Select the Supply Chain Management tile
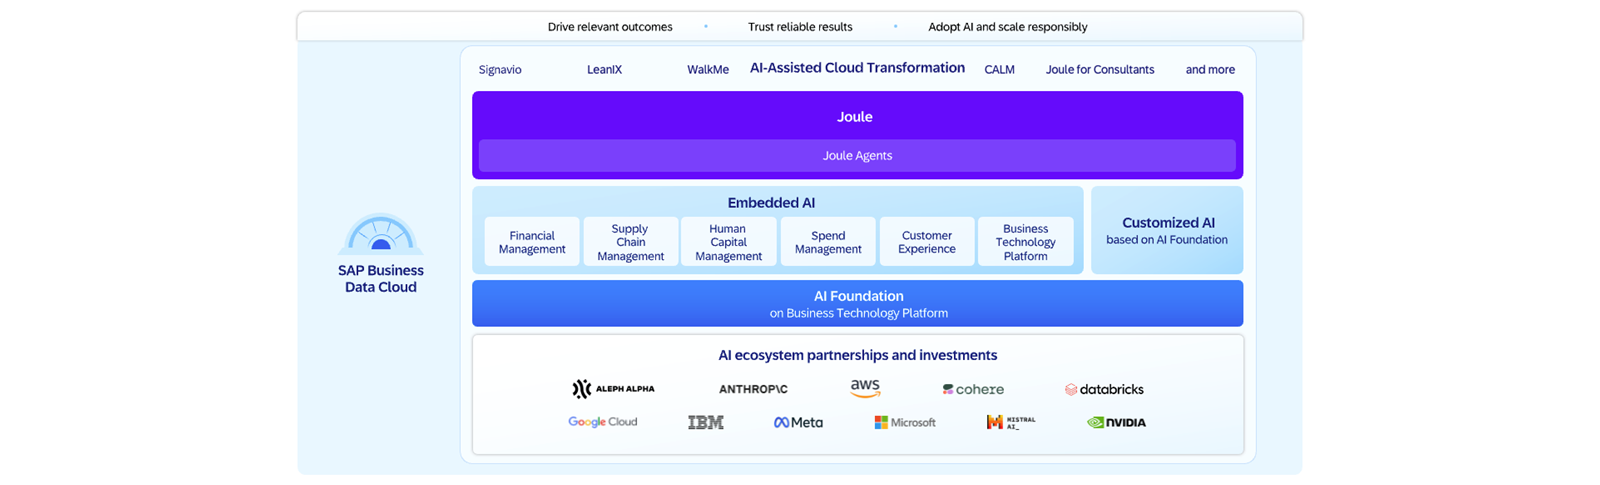The image size is (1600, 485). pos(630,242)
